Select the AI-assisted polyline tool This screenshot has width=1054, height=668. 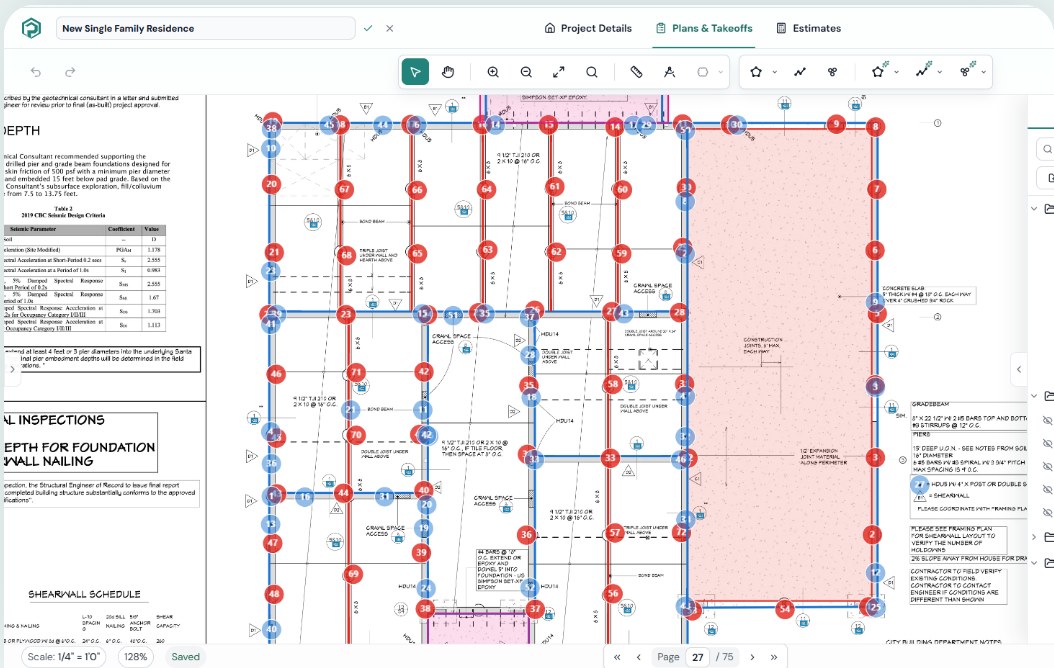click(x=924, y=70)
